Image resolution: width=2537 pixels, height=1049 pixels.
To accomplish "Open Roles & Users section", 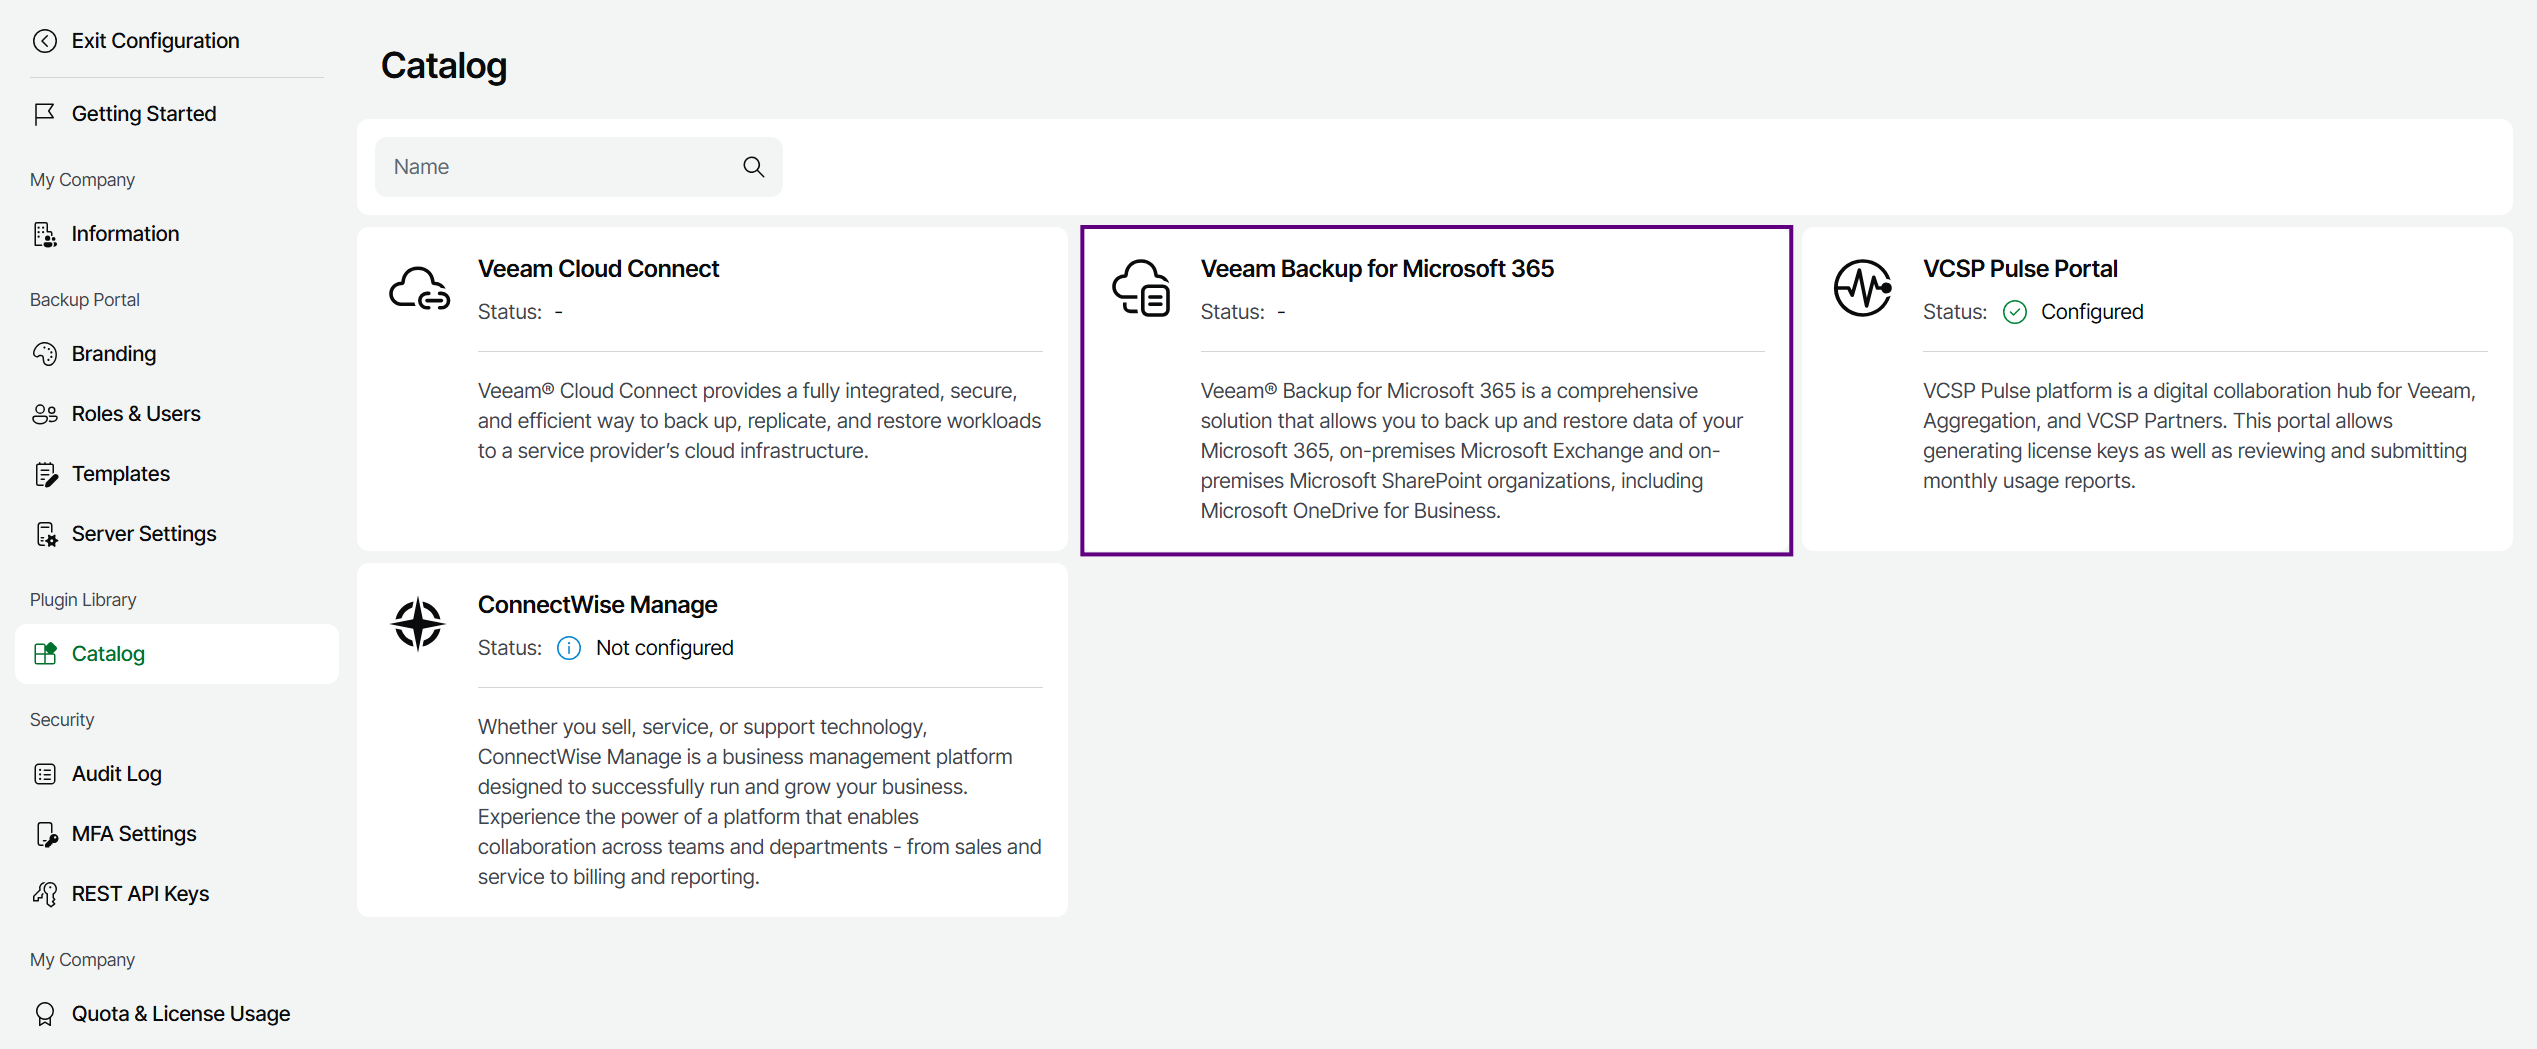I will click(x=136, y=414).
